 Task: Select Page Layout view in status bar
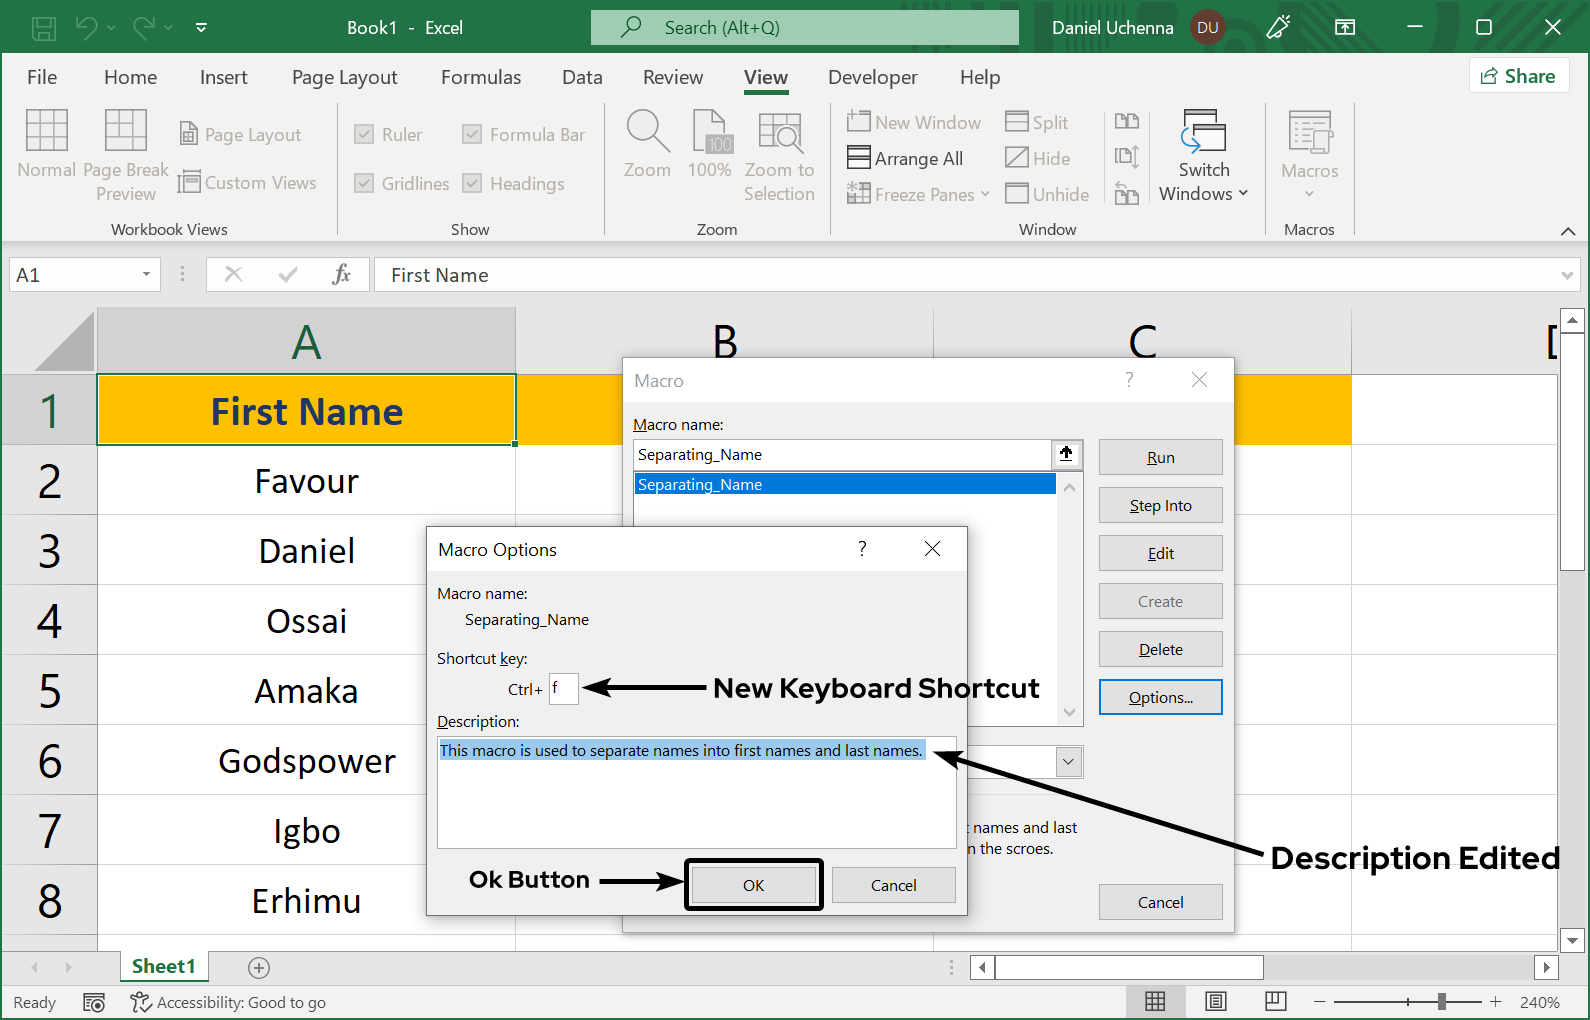[x=1215, y=1002]
